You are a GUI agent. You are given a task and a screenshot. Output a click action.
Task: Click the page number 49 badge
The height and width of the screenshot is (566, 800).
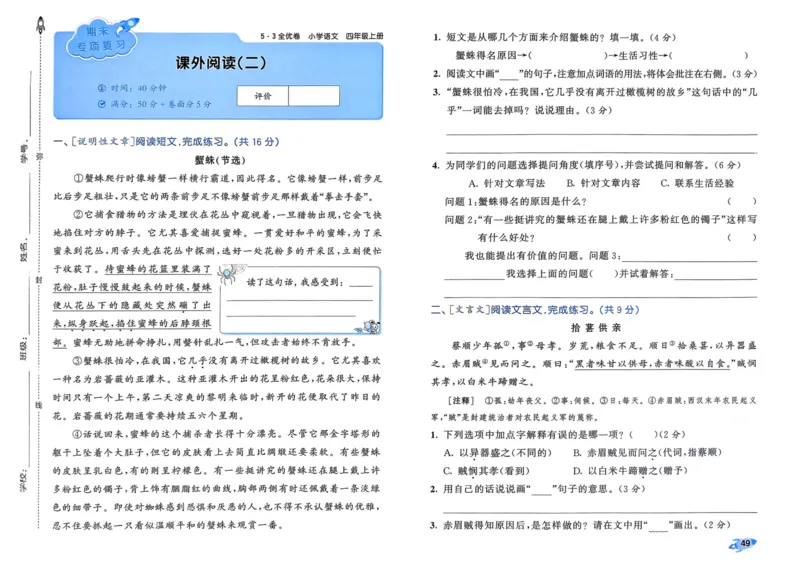[x=743, y=544]
